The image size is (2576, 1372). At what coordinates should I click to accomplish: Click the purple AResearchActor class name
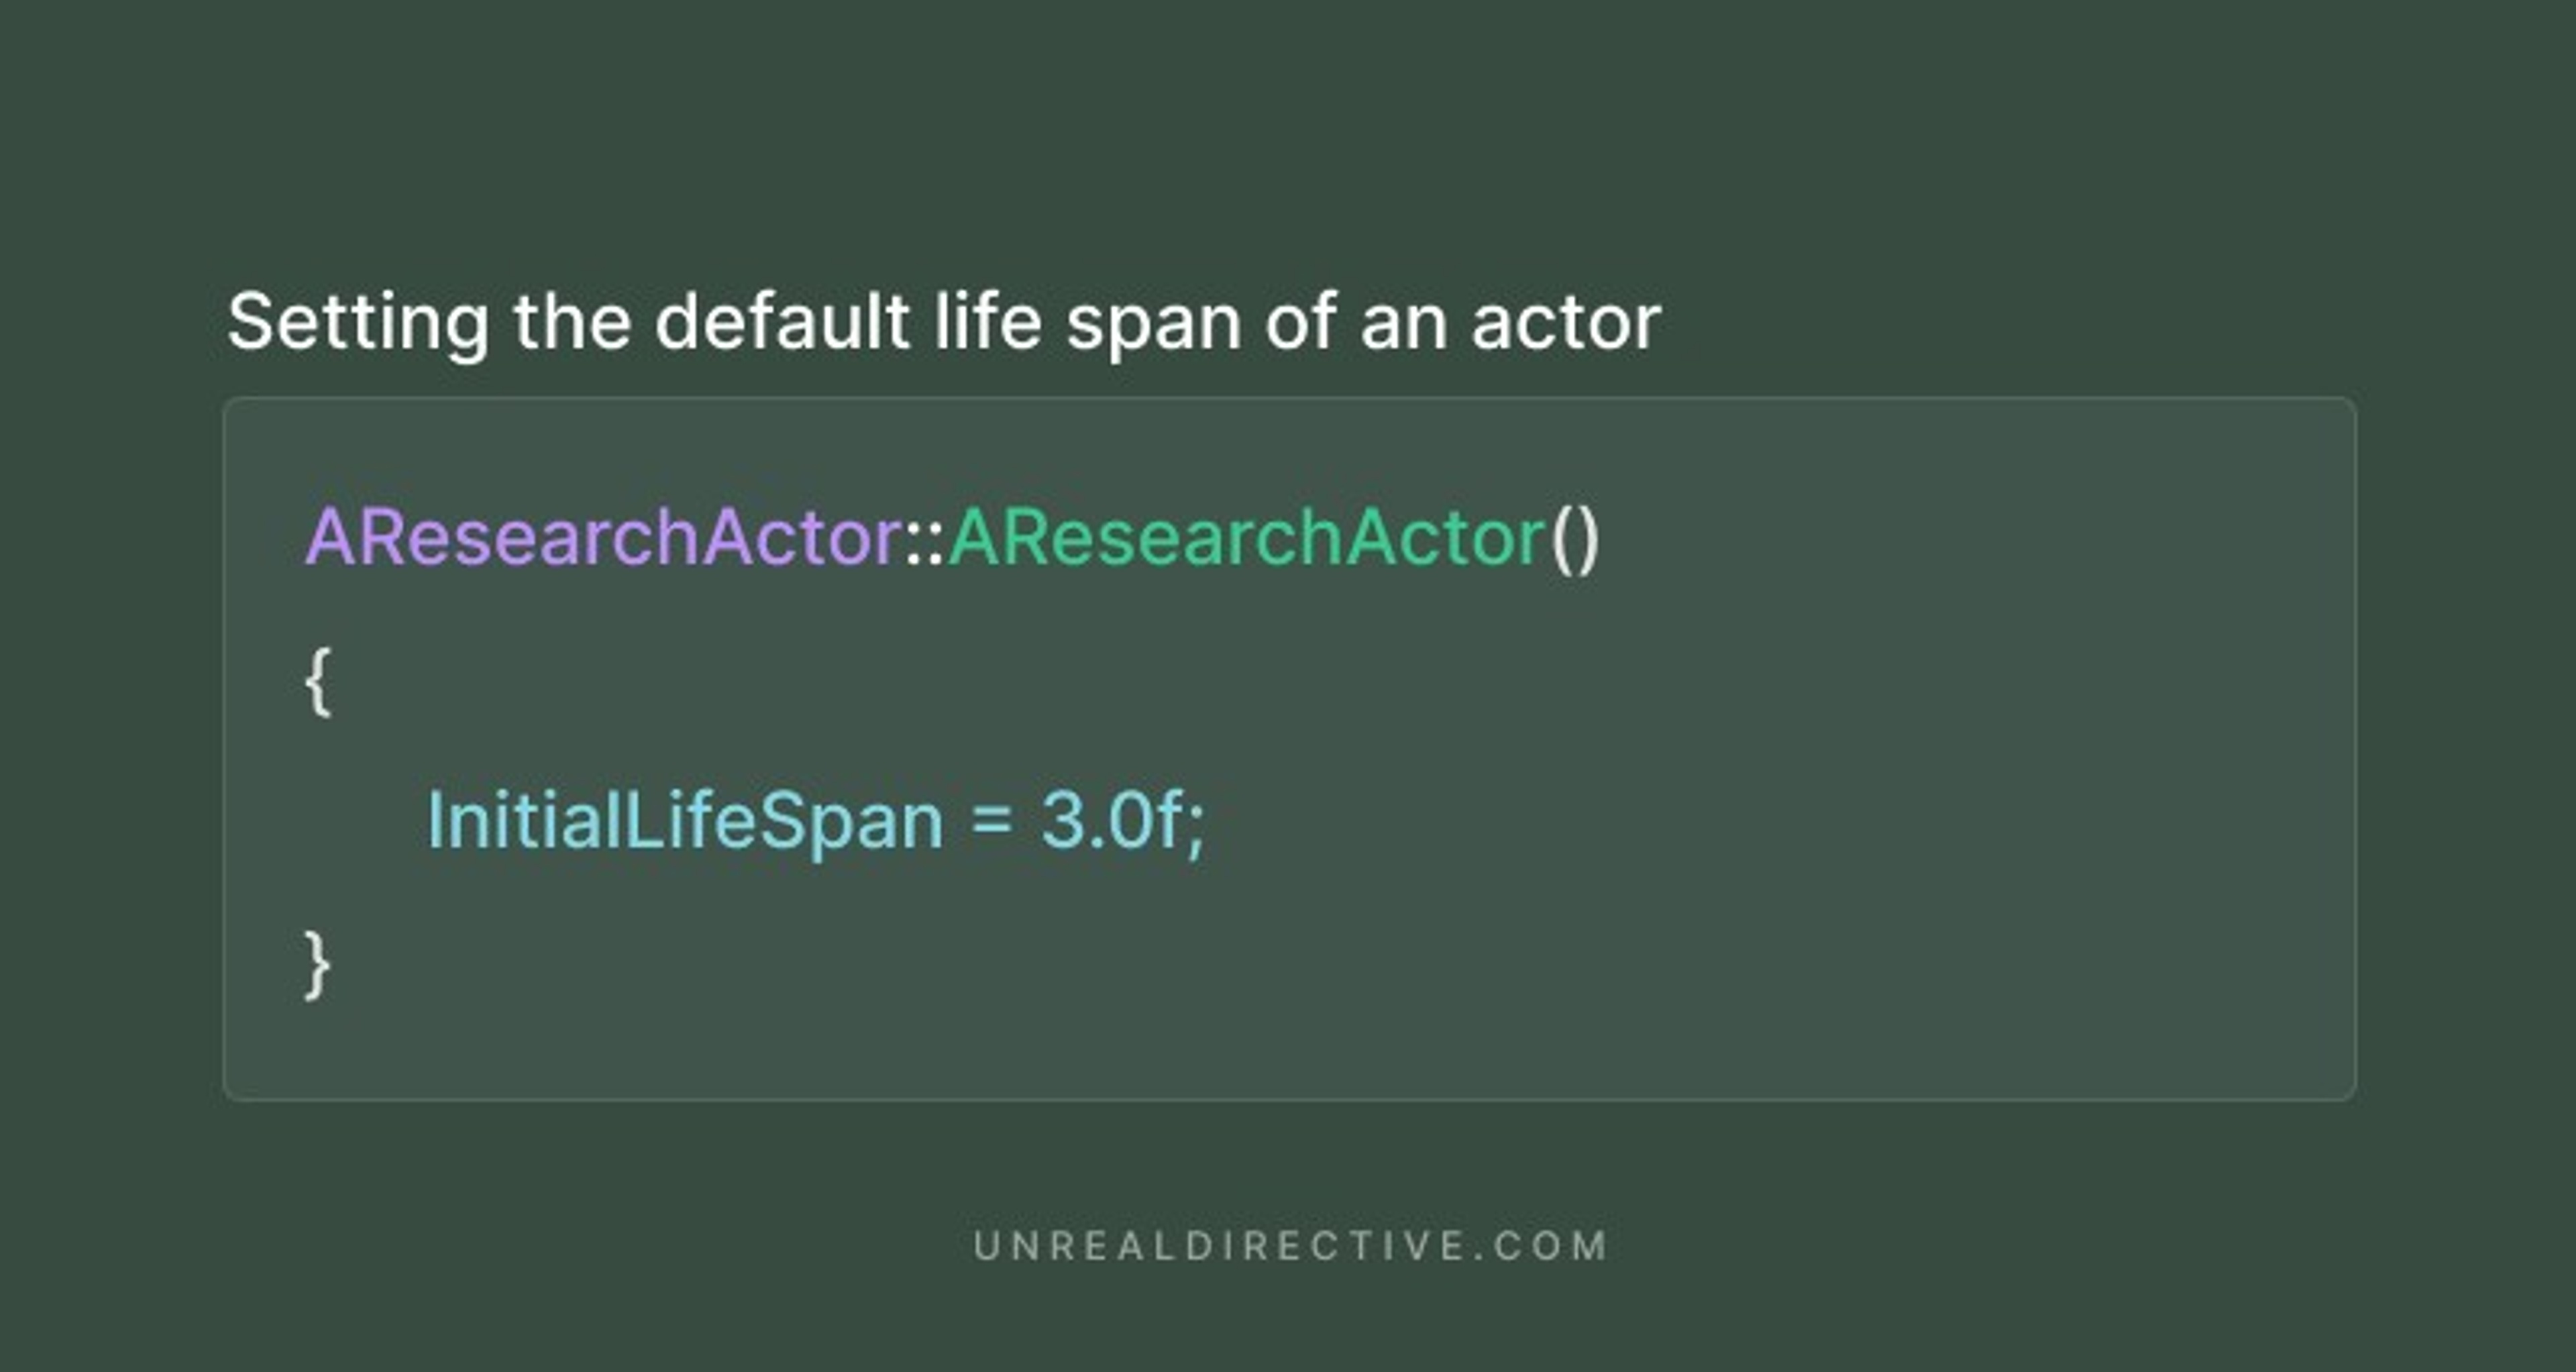pos(603,538)
